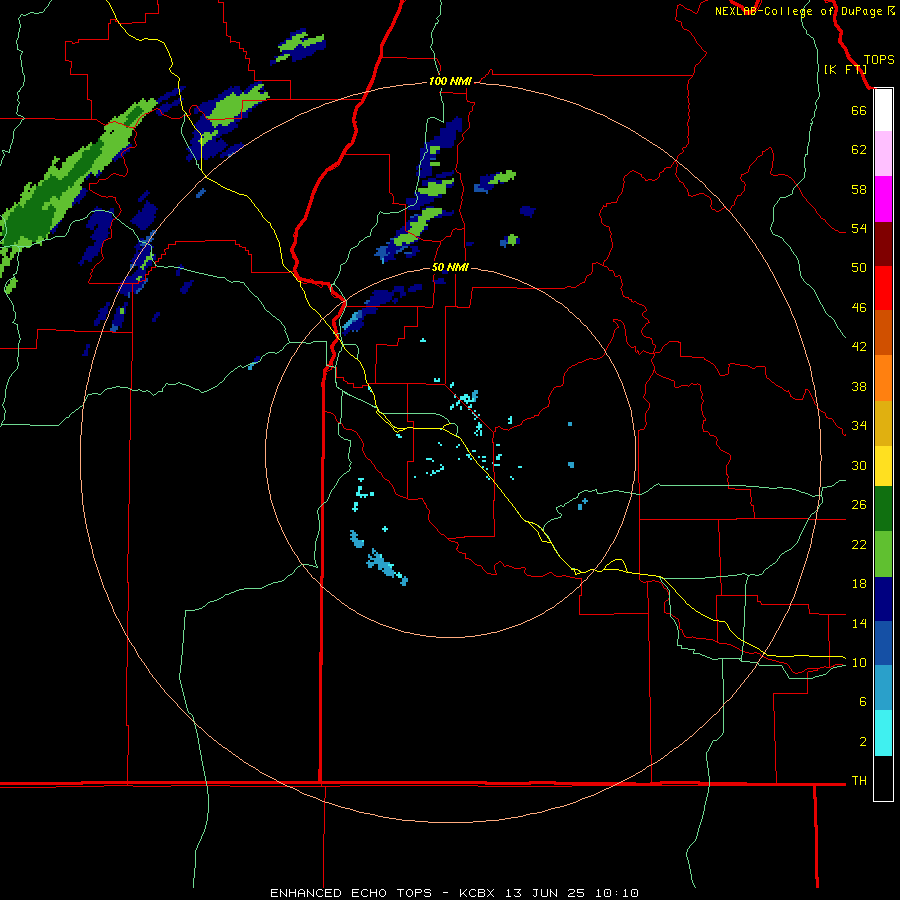
Task: Click the '18' legend value label
Action: (x=859, y=584)
